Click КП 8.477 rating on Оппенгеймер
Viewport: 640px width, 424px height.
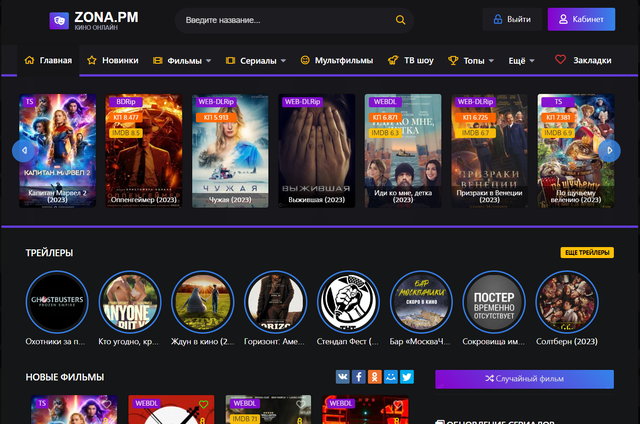click(x=126, y=118)
